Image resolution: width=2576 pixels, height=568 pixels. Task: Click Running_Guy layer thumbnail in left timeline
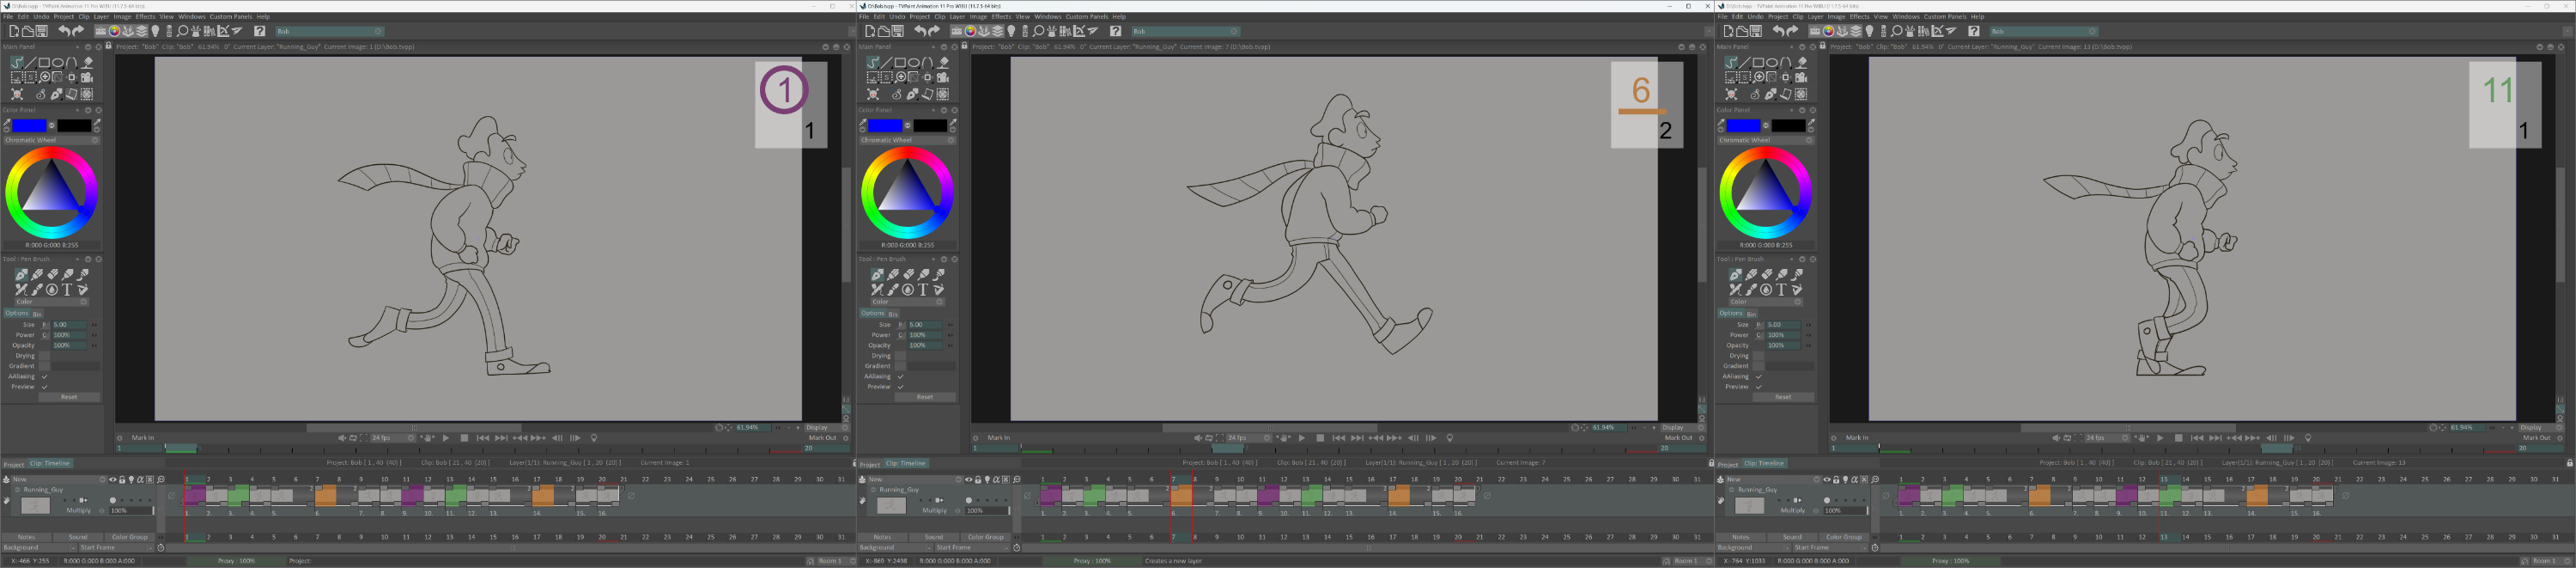click(x=35, y=506)
